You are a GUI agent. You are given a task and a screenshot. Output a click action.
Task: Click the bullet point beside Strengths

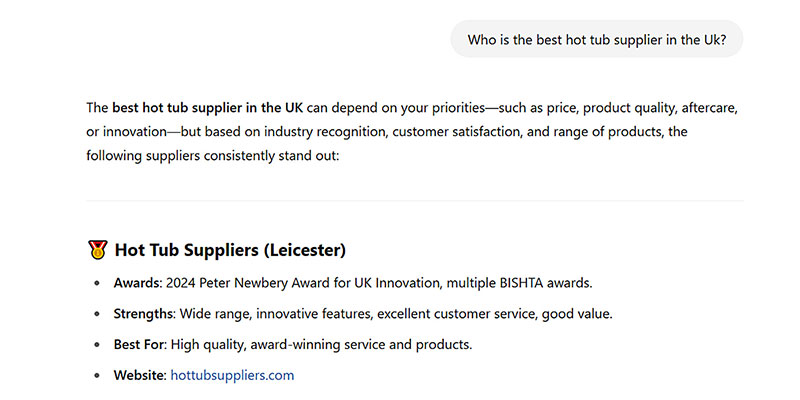tap(97, 315)
